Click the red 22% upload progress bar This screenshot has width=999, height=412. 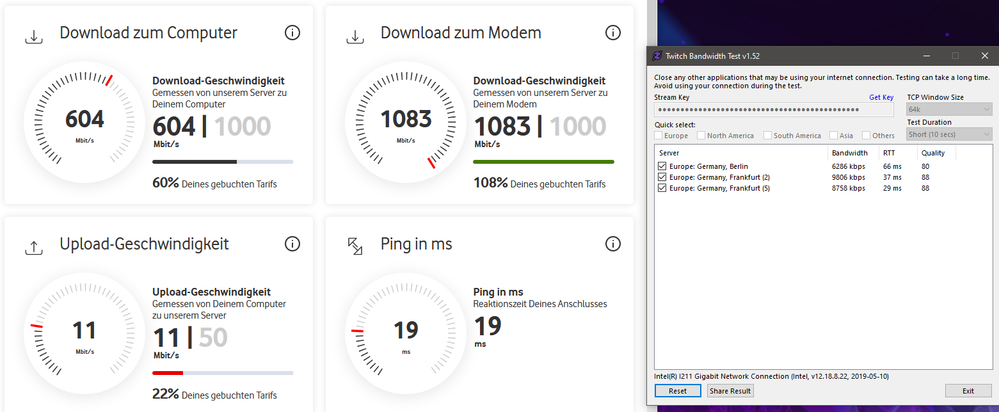coord(222,373)
